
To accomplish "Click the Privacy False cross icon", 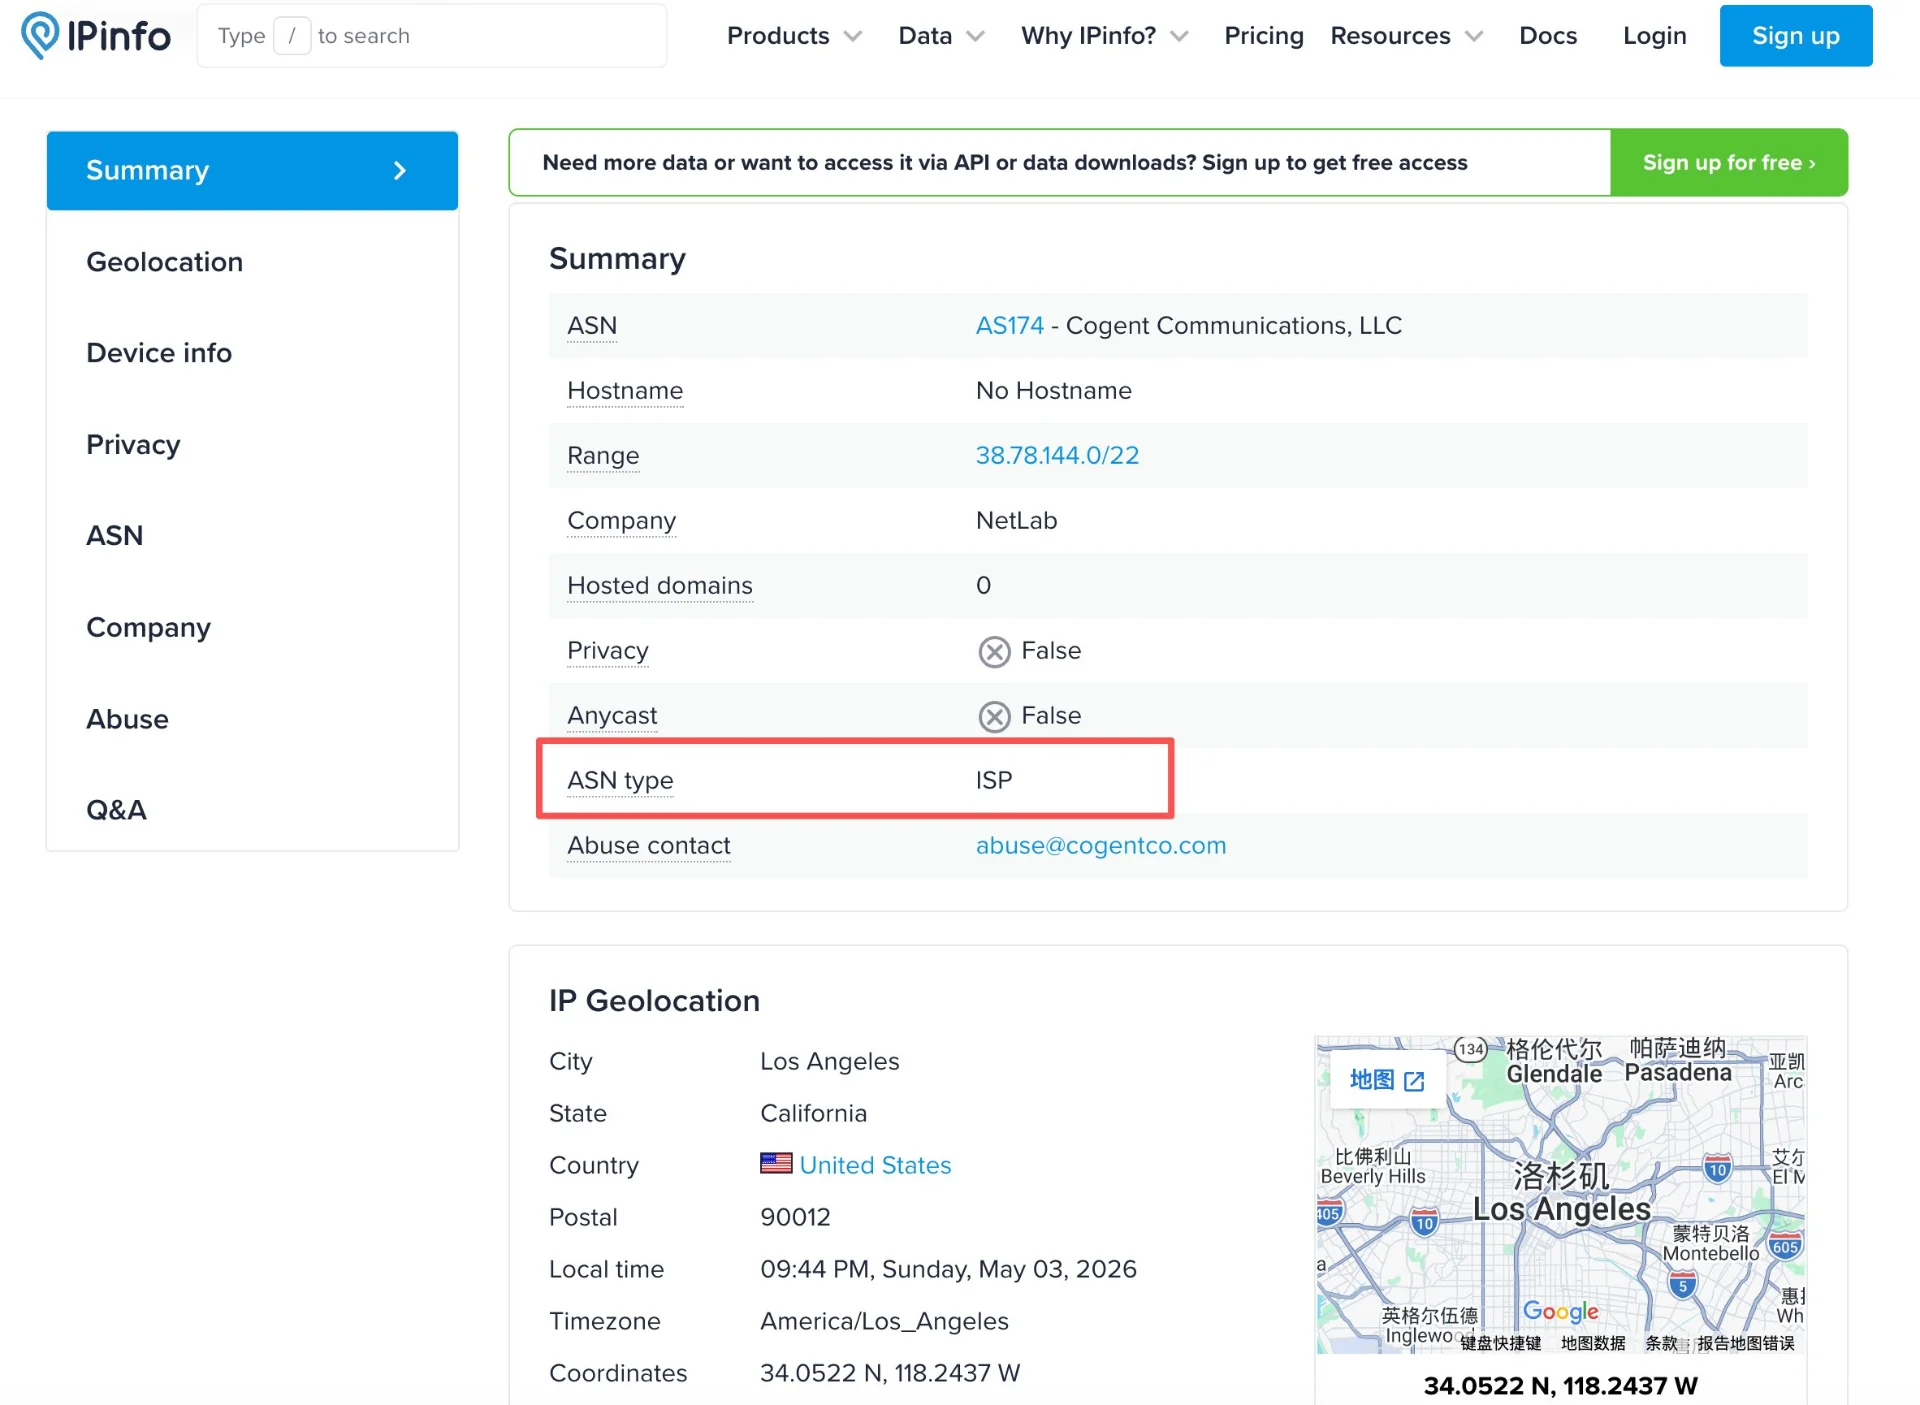I will (x=994, y=652).
